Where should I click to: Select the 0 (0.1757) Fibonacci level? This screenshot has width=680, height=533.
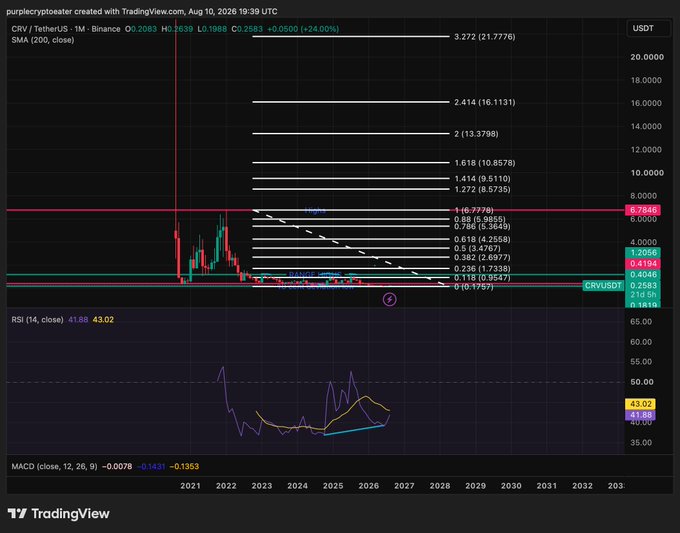pyautogui.click(x=474, y=287)
